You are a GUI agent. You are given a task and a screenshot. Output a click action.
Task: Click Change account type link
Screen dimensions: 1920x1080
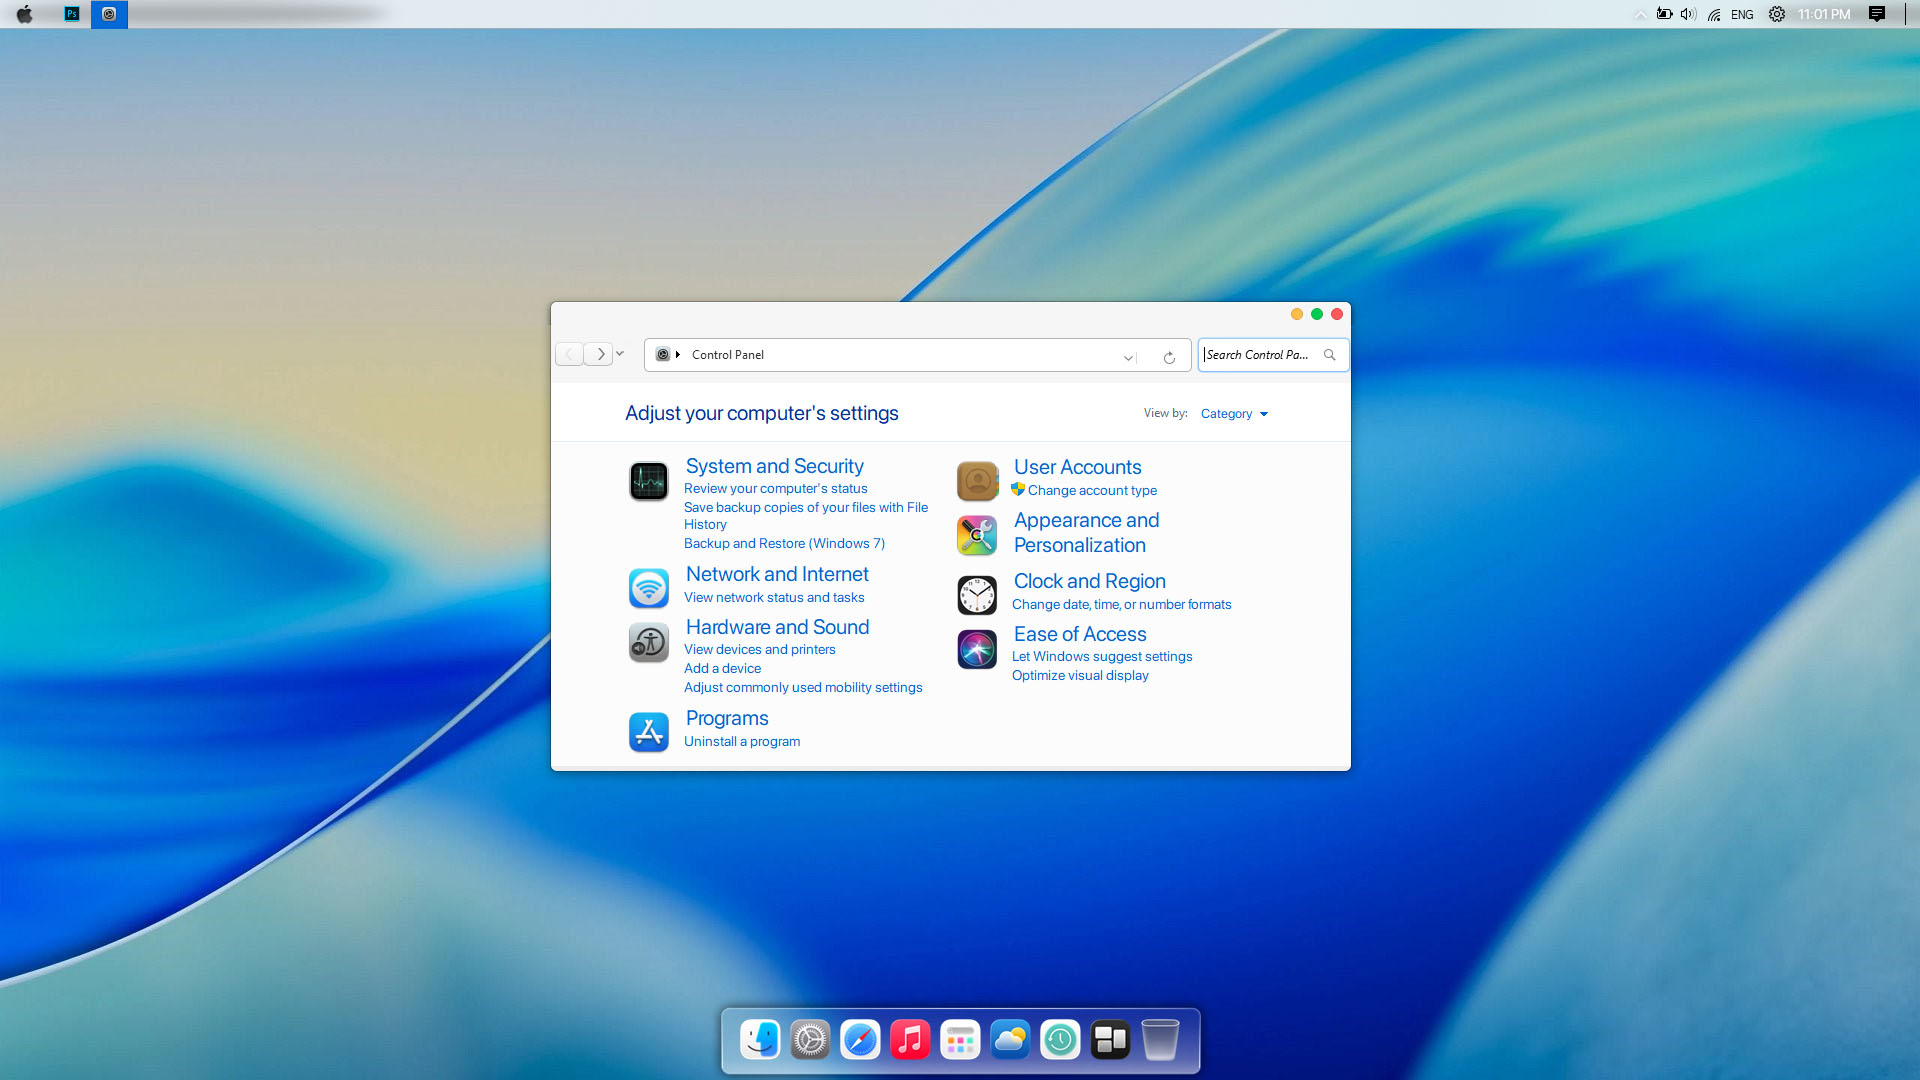1092,490
